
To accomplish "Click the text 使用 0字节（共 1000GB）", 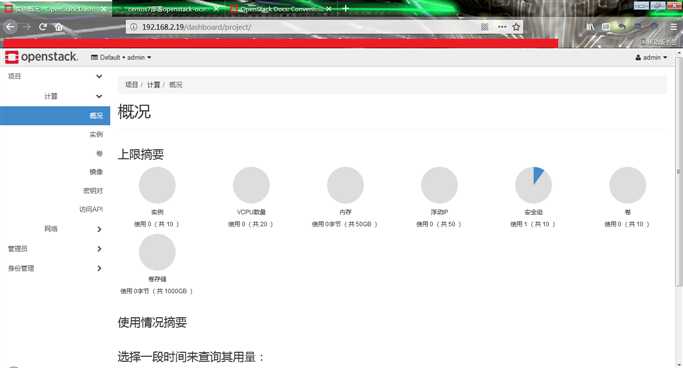I will (x=156, y=291).
